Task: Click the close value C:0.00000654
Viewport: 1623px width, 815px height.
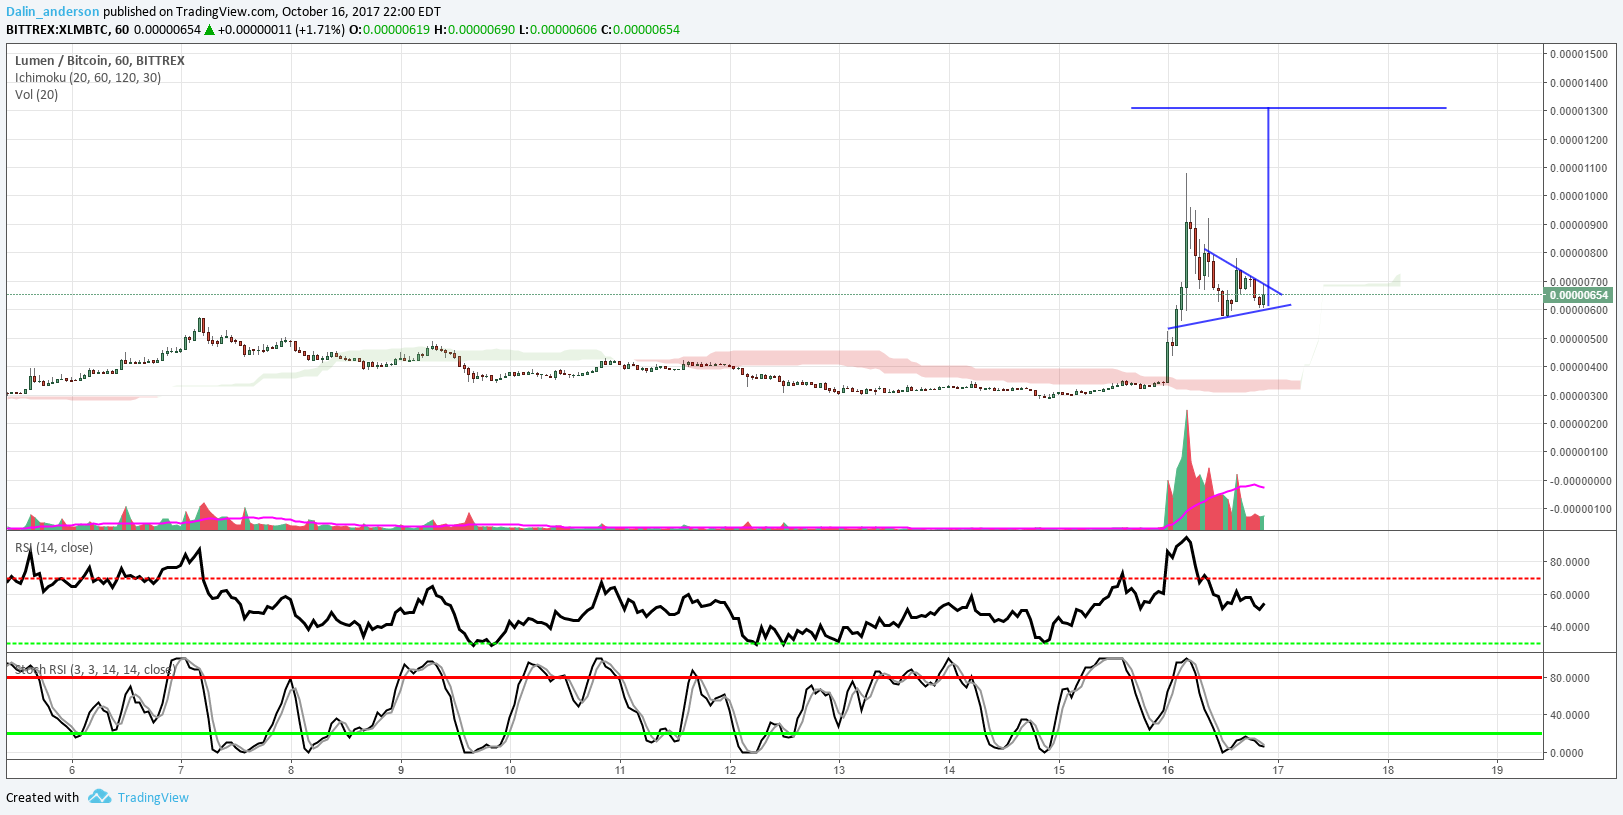Action: click(640, 29)
